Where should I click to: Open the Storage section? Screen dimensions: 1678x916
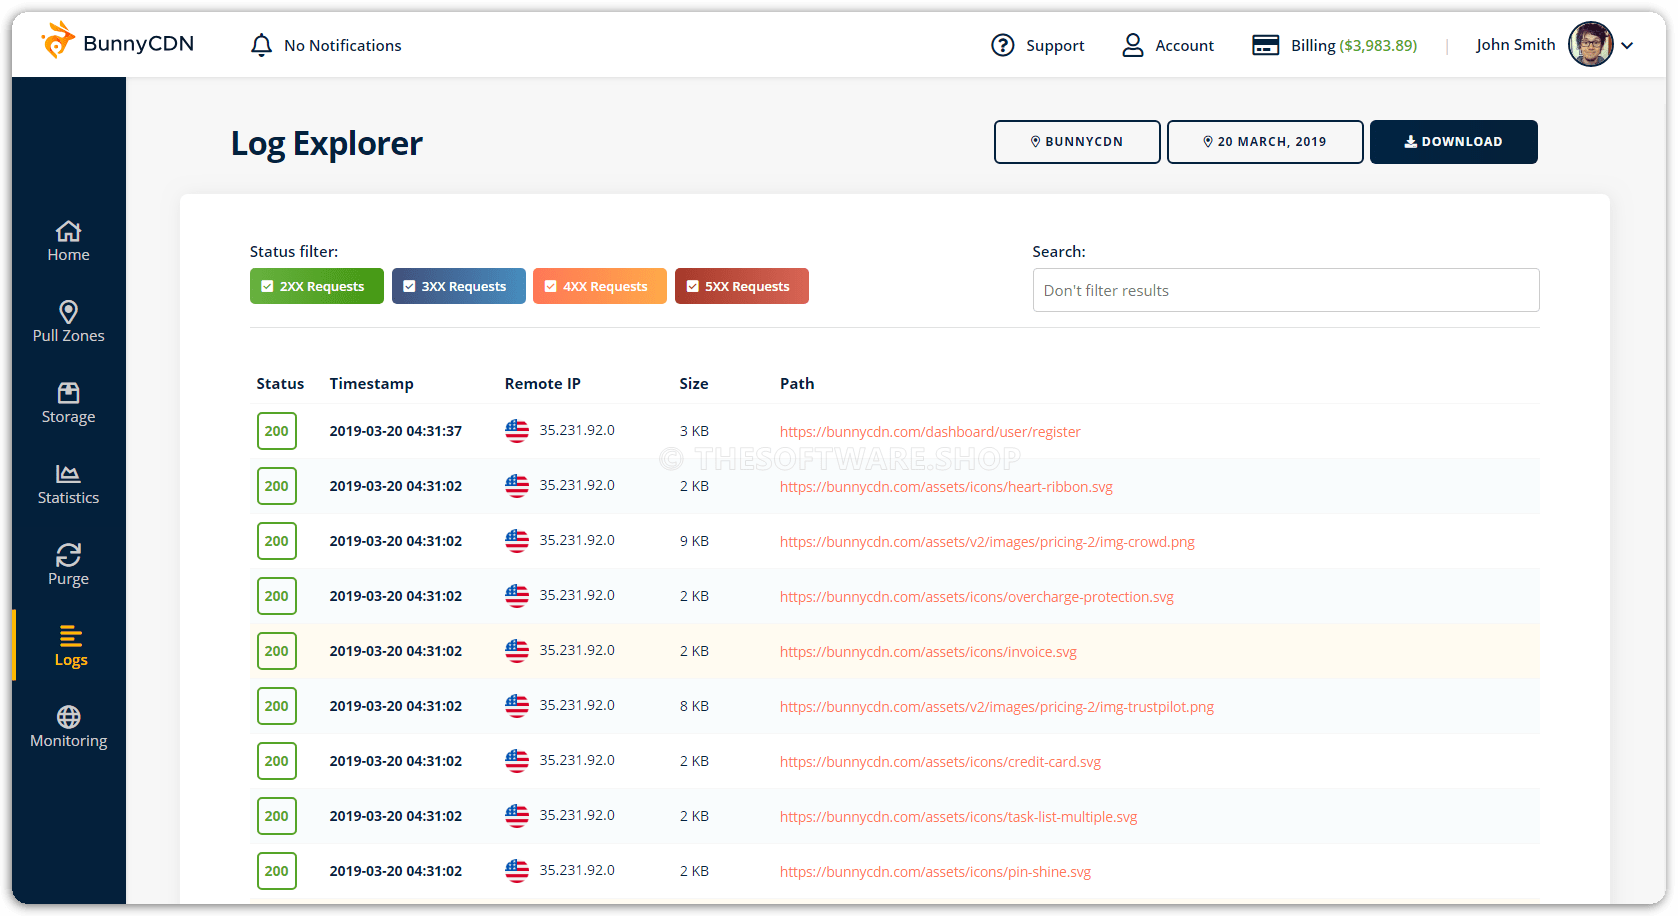click(x=68, y=403)
